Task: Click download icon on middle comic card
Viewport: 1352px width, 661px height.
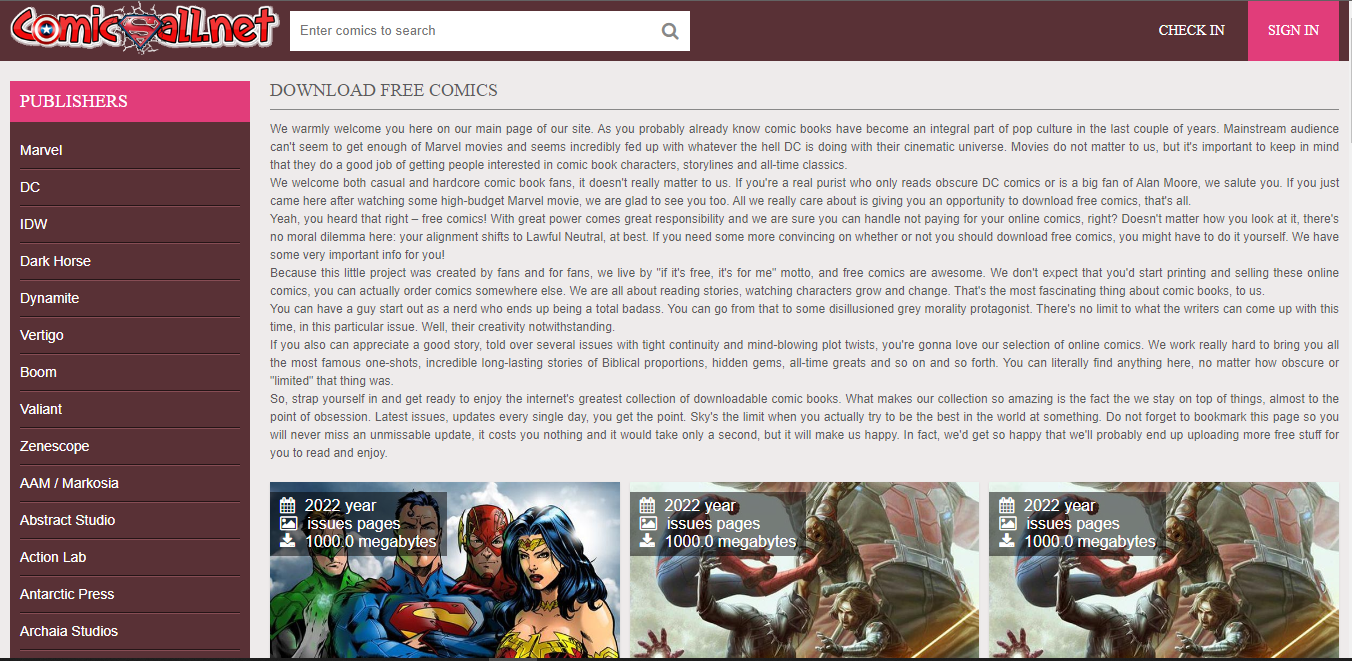Action: (648, 541)
